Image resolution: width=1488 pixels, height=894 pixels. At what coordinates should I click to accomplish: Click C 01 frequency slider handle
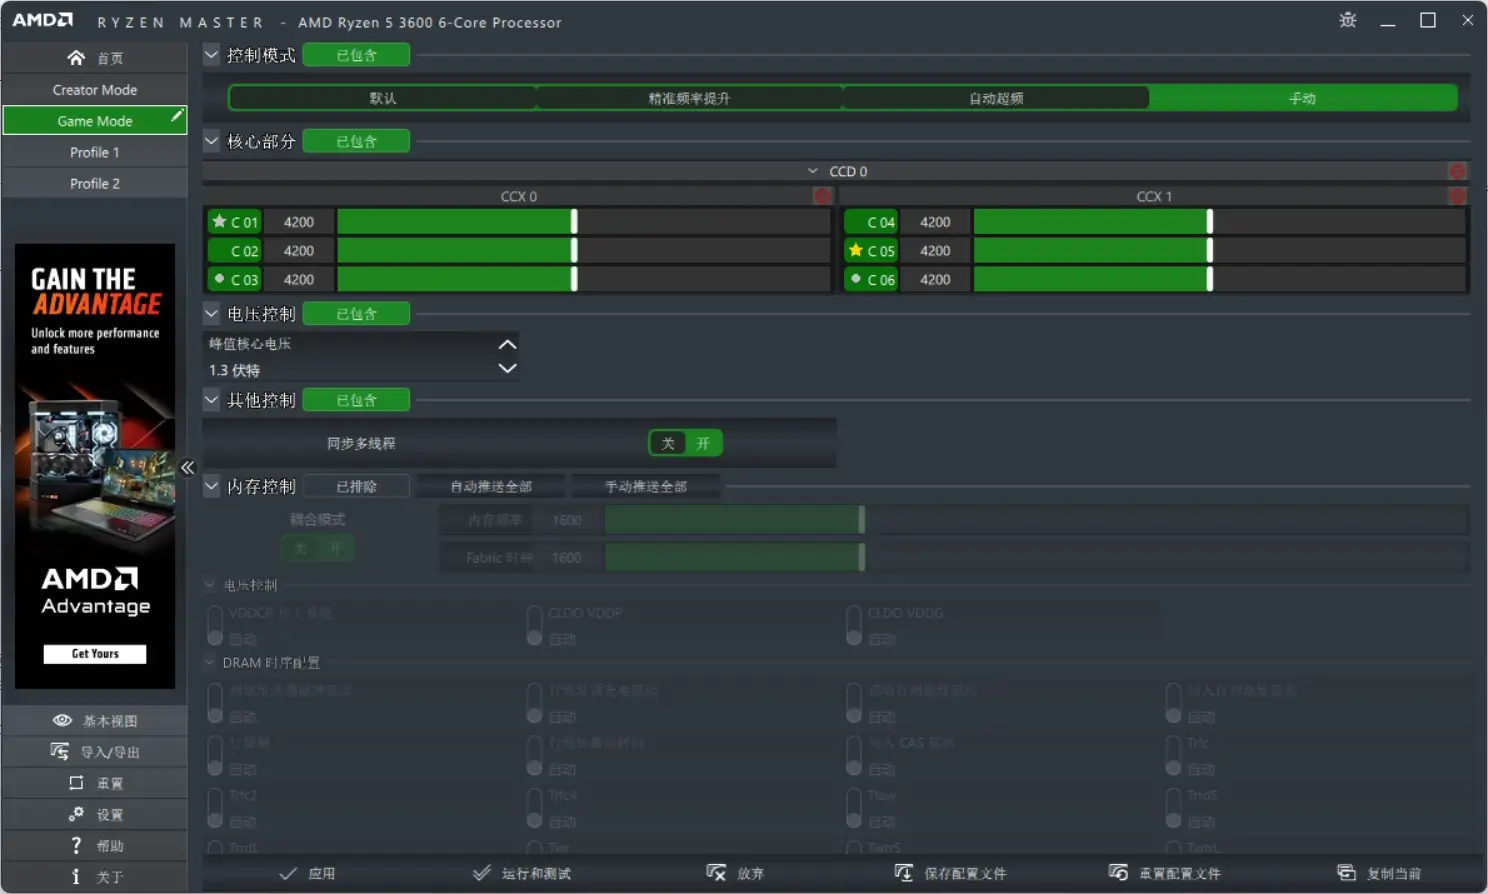(574, 221)
